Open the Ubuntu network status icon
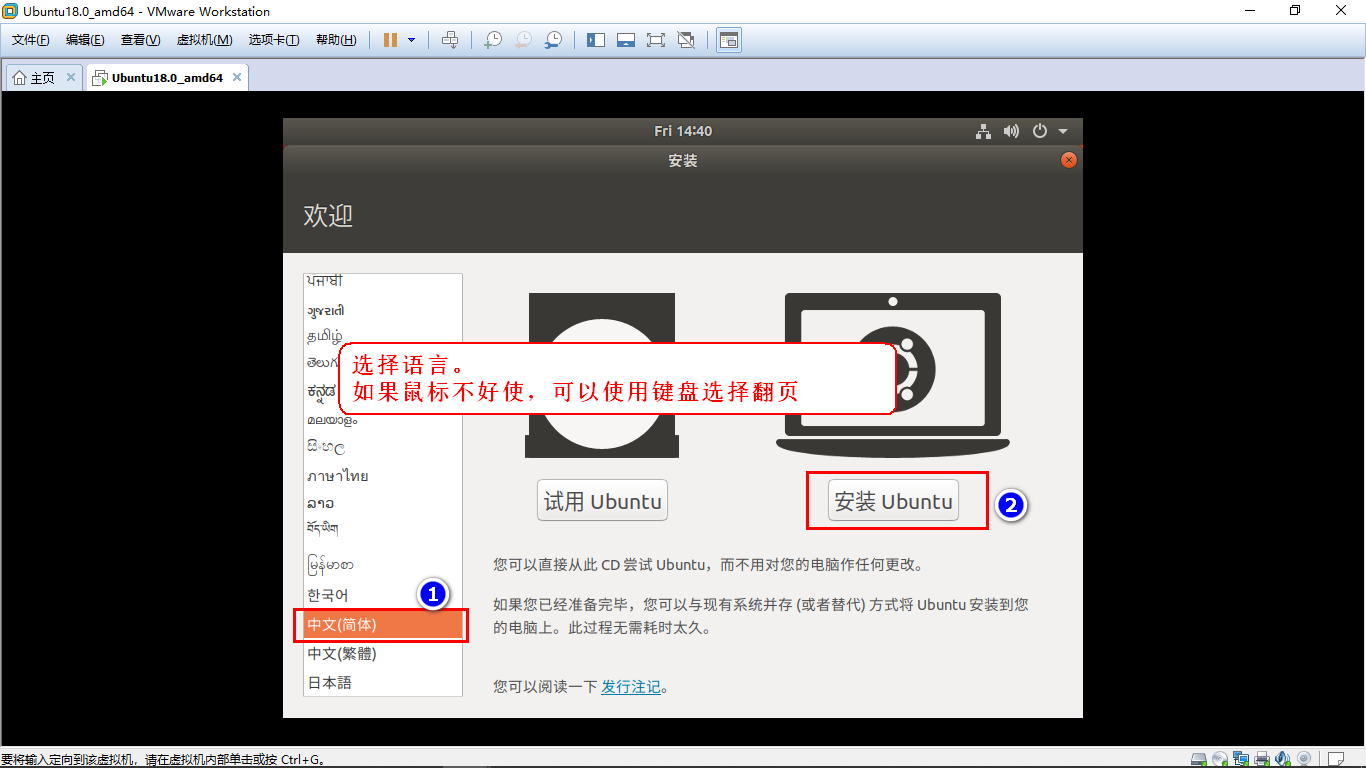1366x768 pixels. click(984, 131)
